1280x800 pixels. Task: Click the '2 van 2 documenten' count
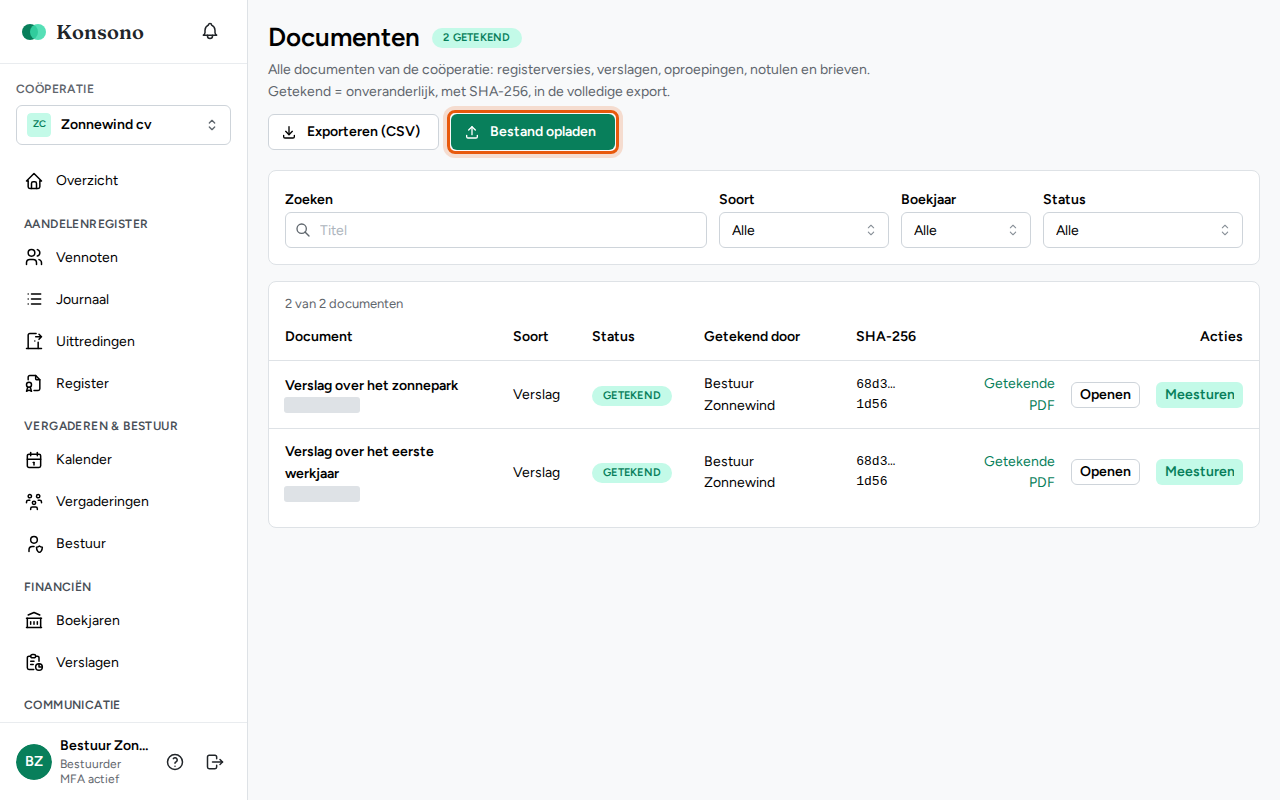coord(344,304)
